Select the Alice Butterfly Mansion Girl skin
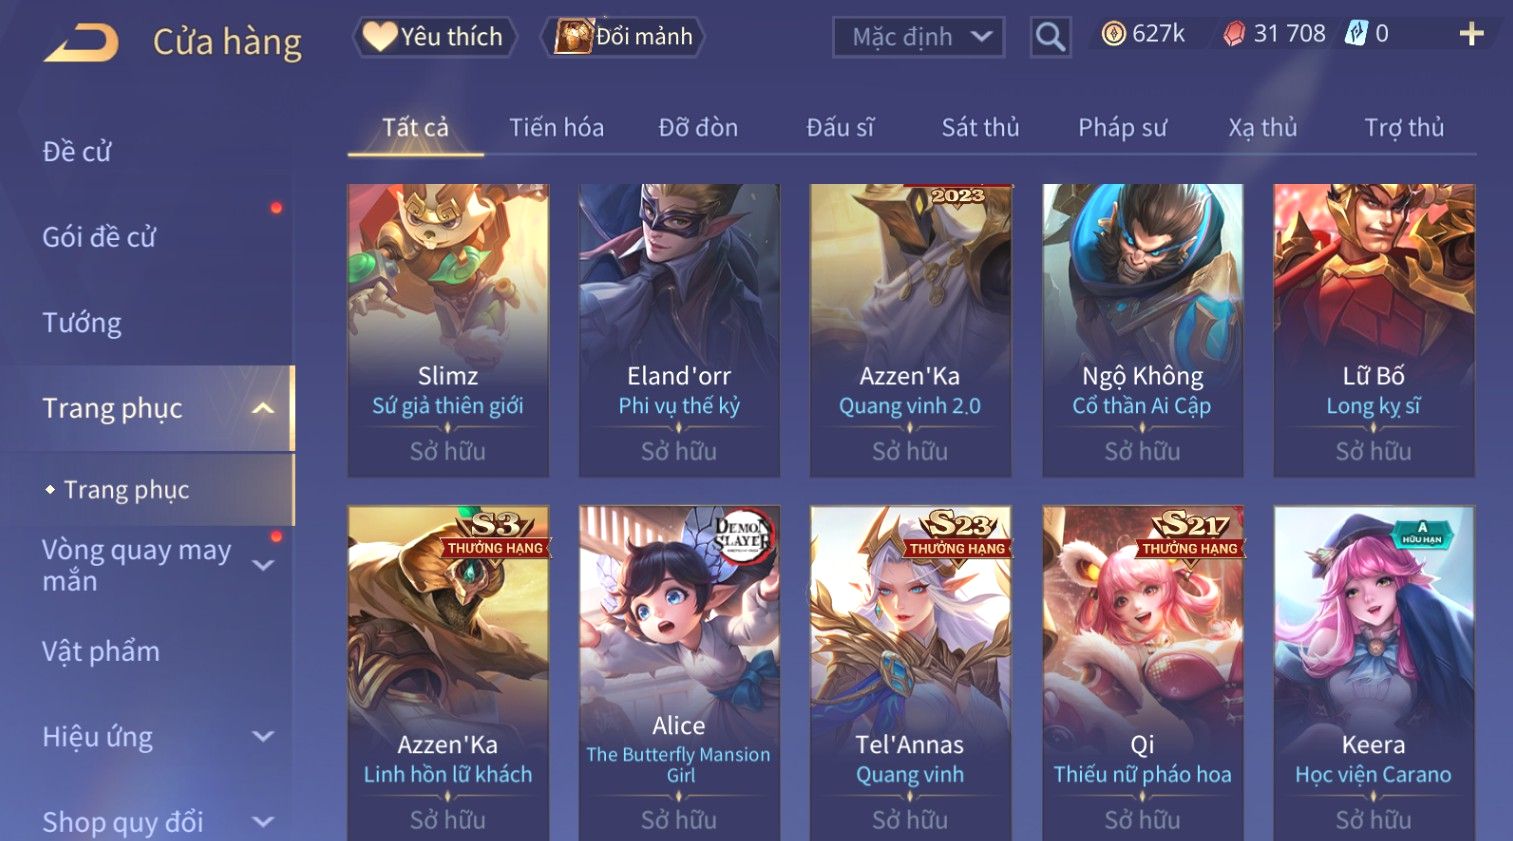Screen dimensions: 1513x841 [x=679, y=673]
